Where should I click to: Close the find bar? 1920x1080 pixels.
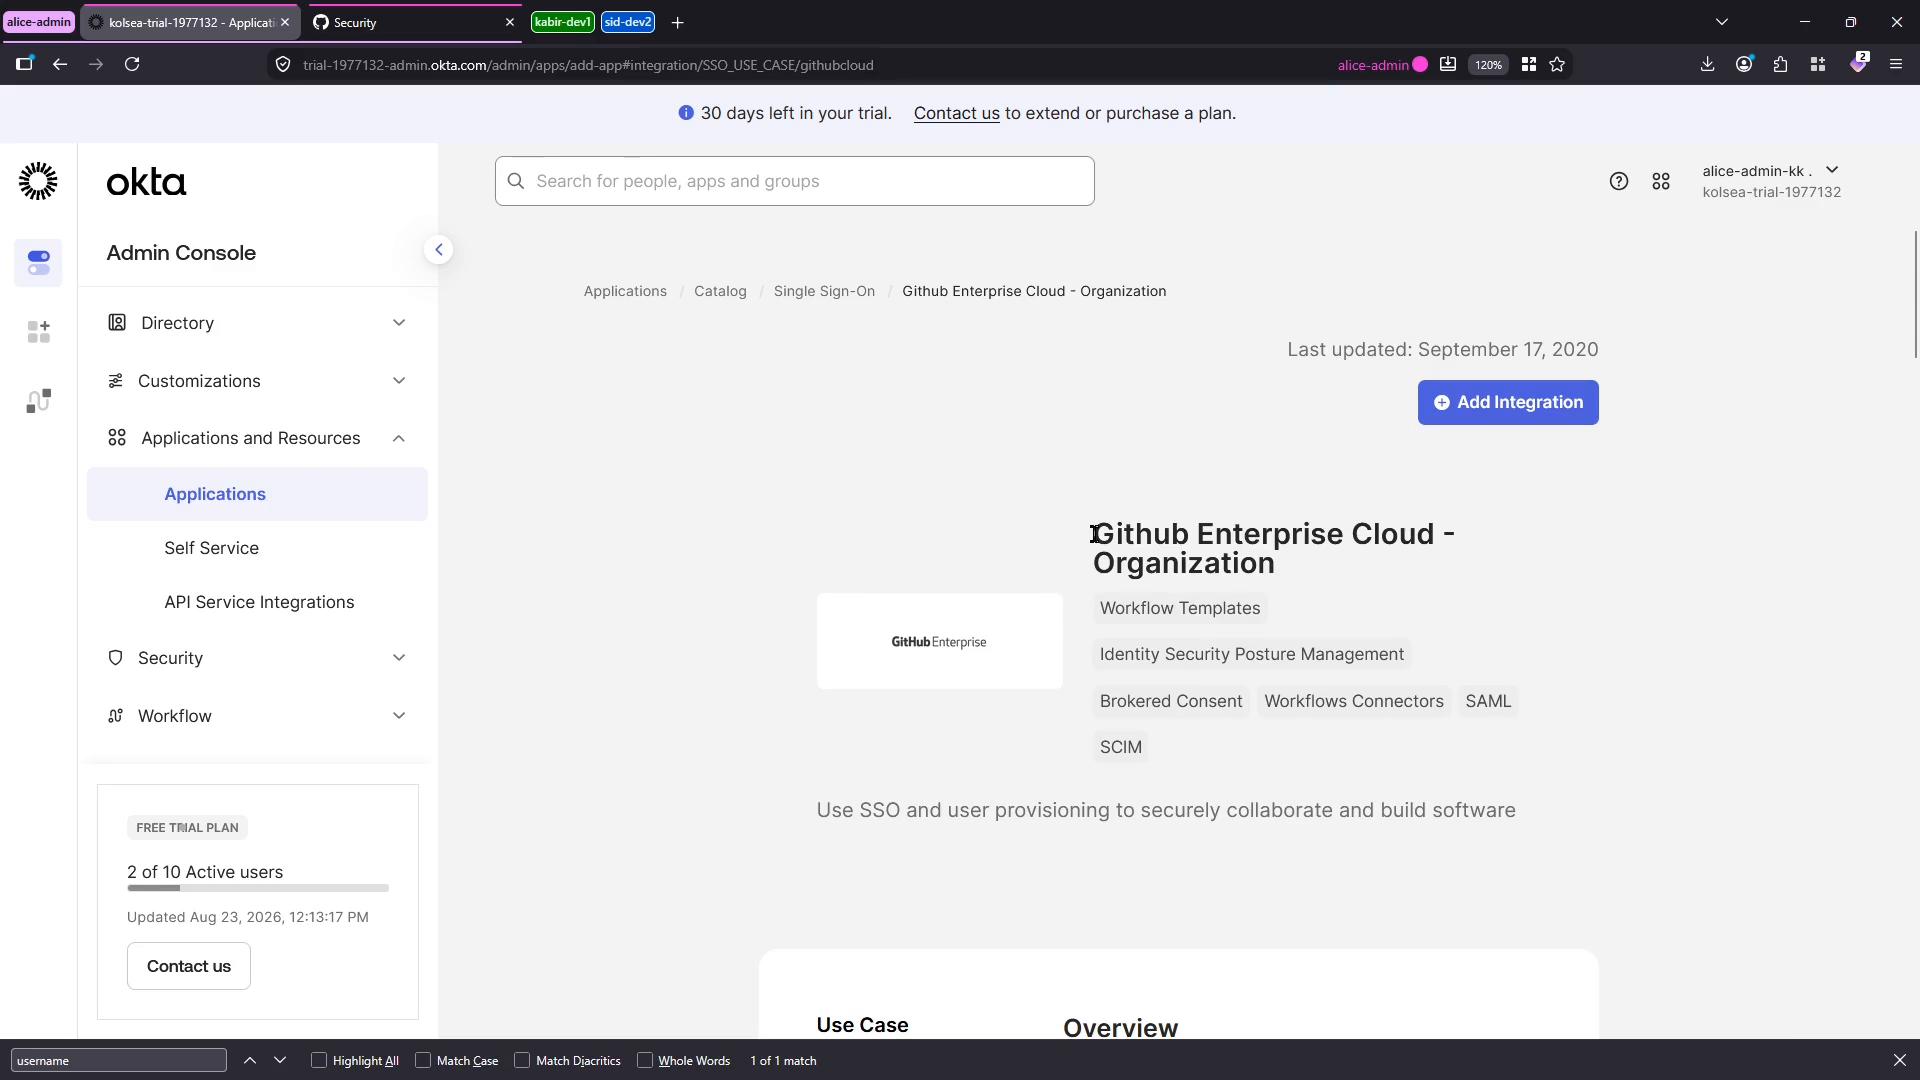tap(1899, 1060)
